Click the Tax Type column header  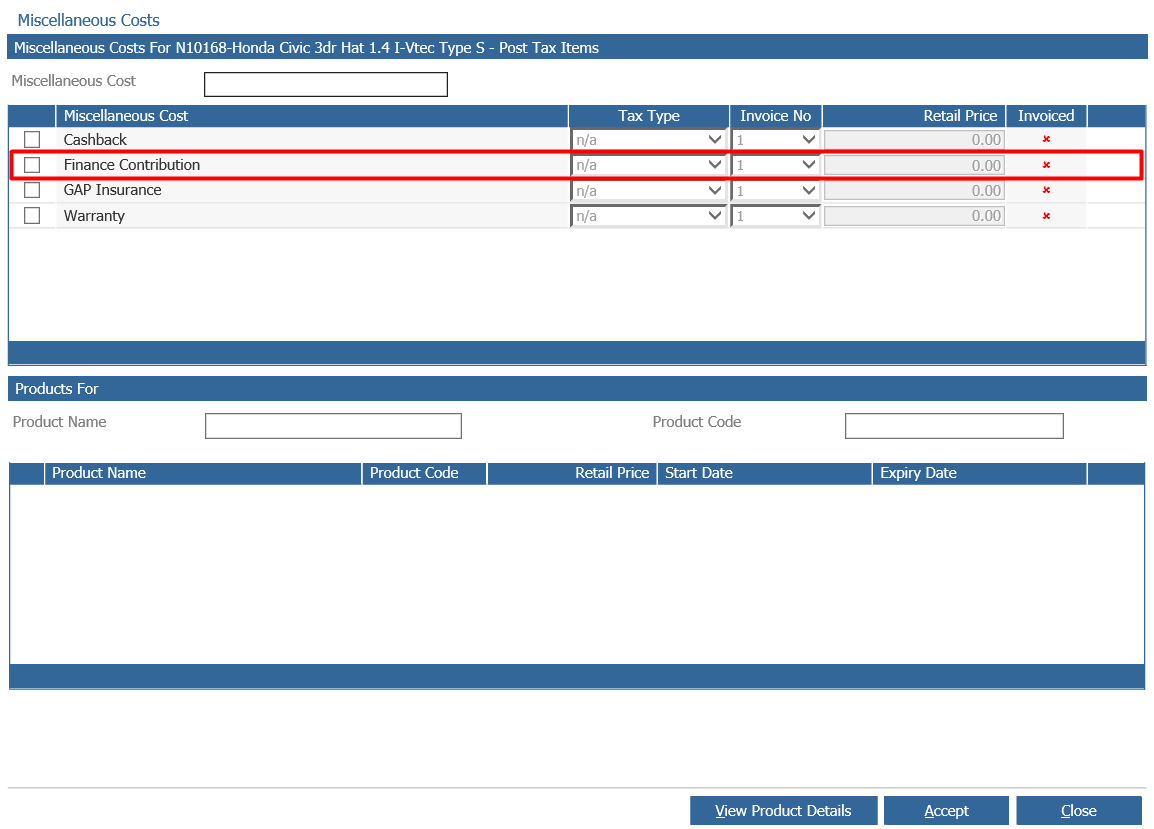click(649, 116)
